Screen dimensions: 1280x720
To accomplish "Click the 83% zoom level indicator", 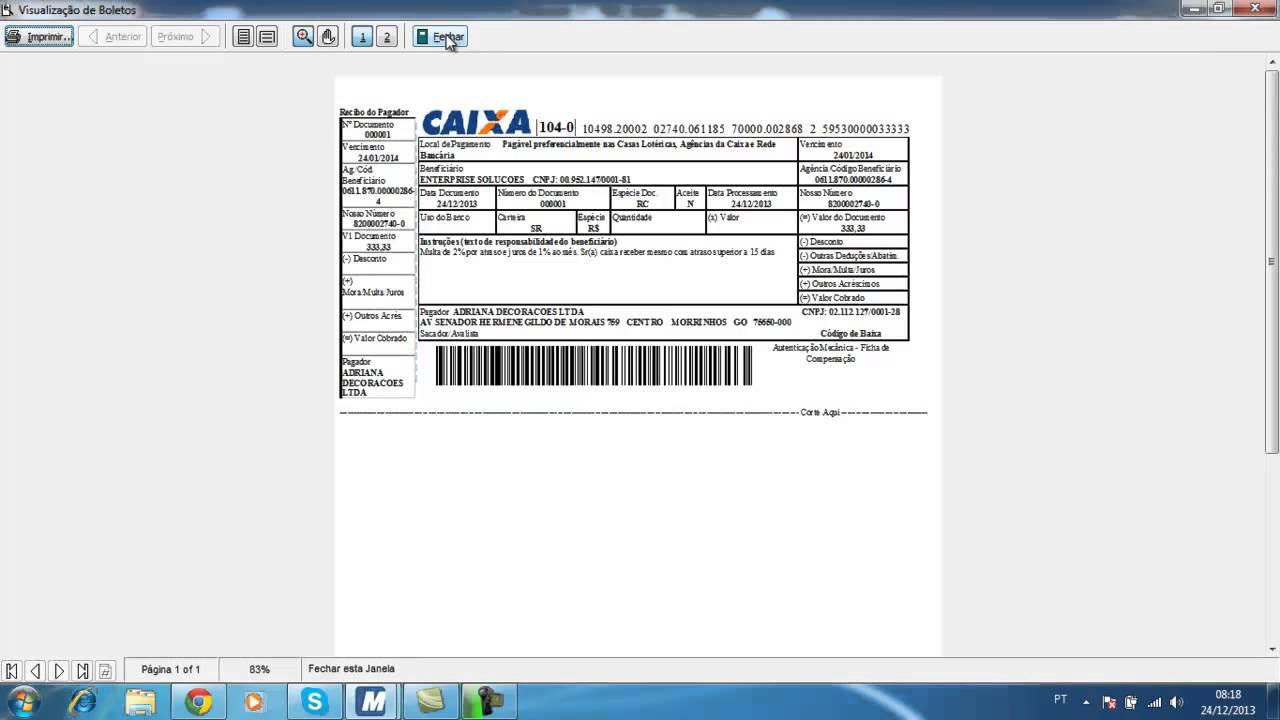I will click(260, 669).
